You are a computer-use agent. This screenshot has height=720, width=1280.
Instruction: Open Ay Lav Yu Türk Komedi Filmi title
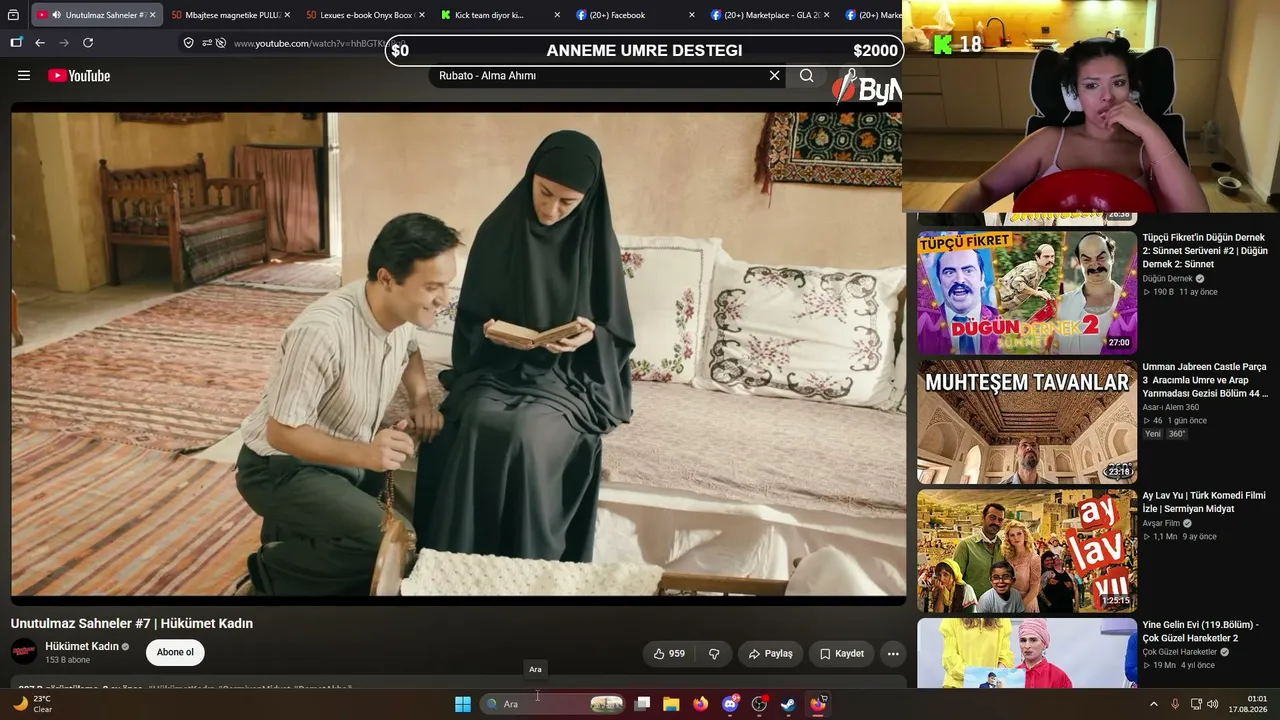1204,502
